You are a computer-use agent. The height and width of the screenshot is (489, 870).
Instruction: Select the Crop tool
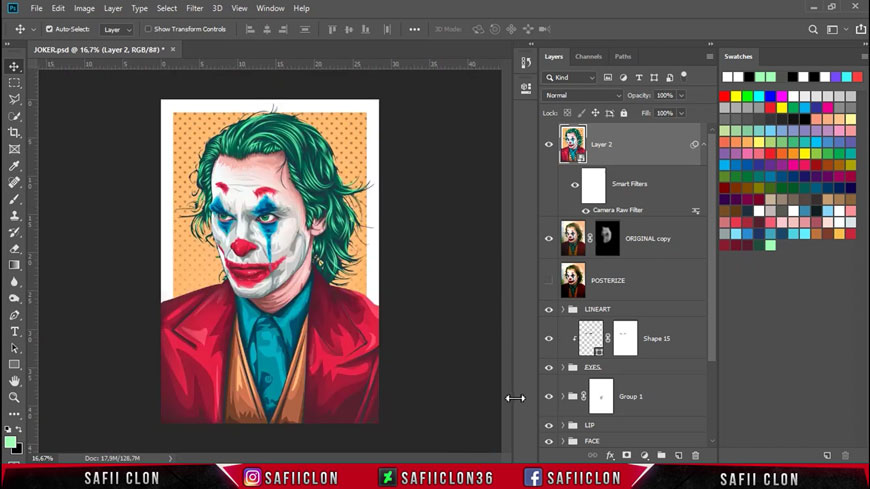pos(14,133)
